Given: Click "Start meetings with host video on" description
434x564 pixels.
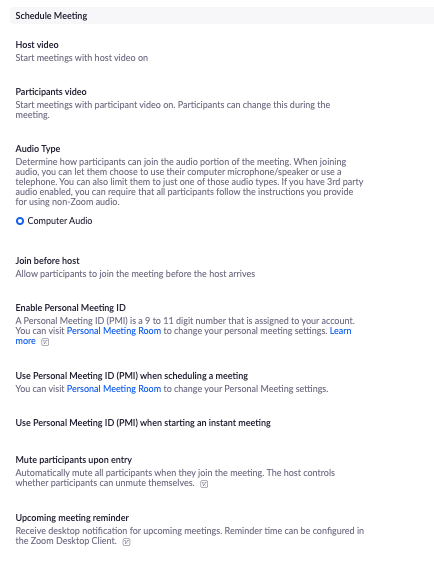Looking at the screenshot, I should pyautogui.click(x=82, y=58).
